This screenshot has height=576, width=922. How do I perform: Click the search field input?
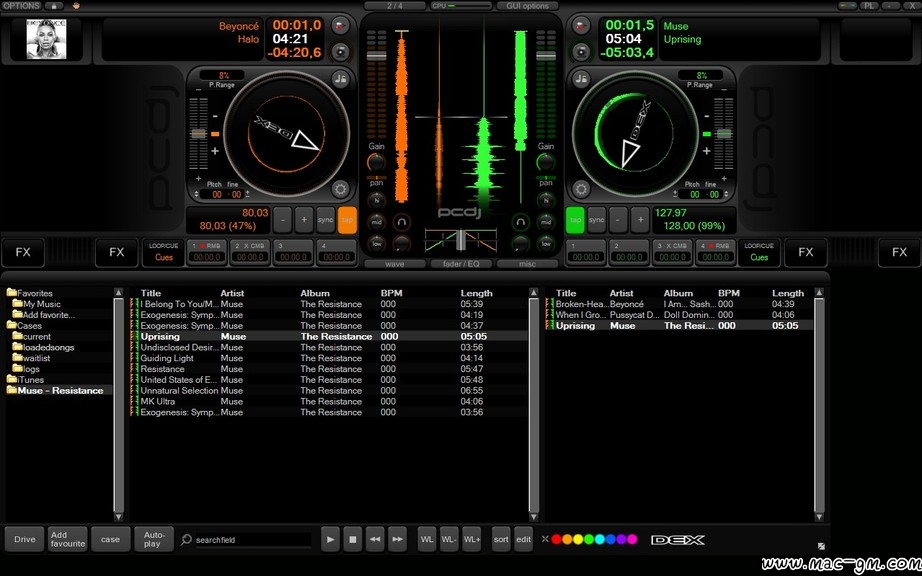tap(253, 540)
